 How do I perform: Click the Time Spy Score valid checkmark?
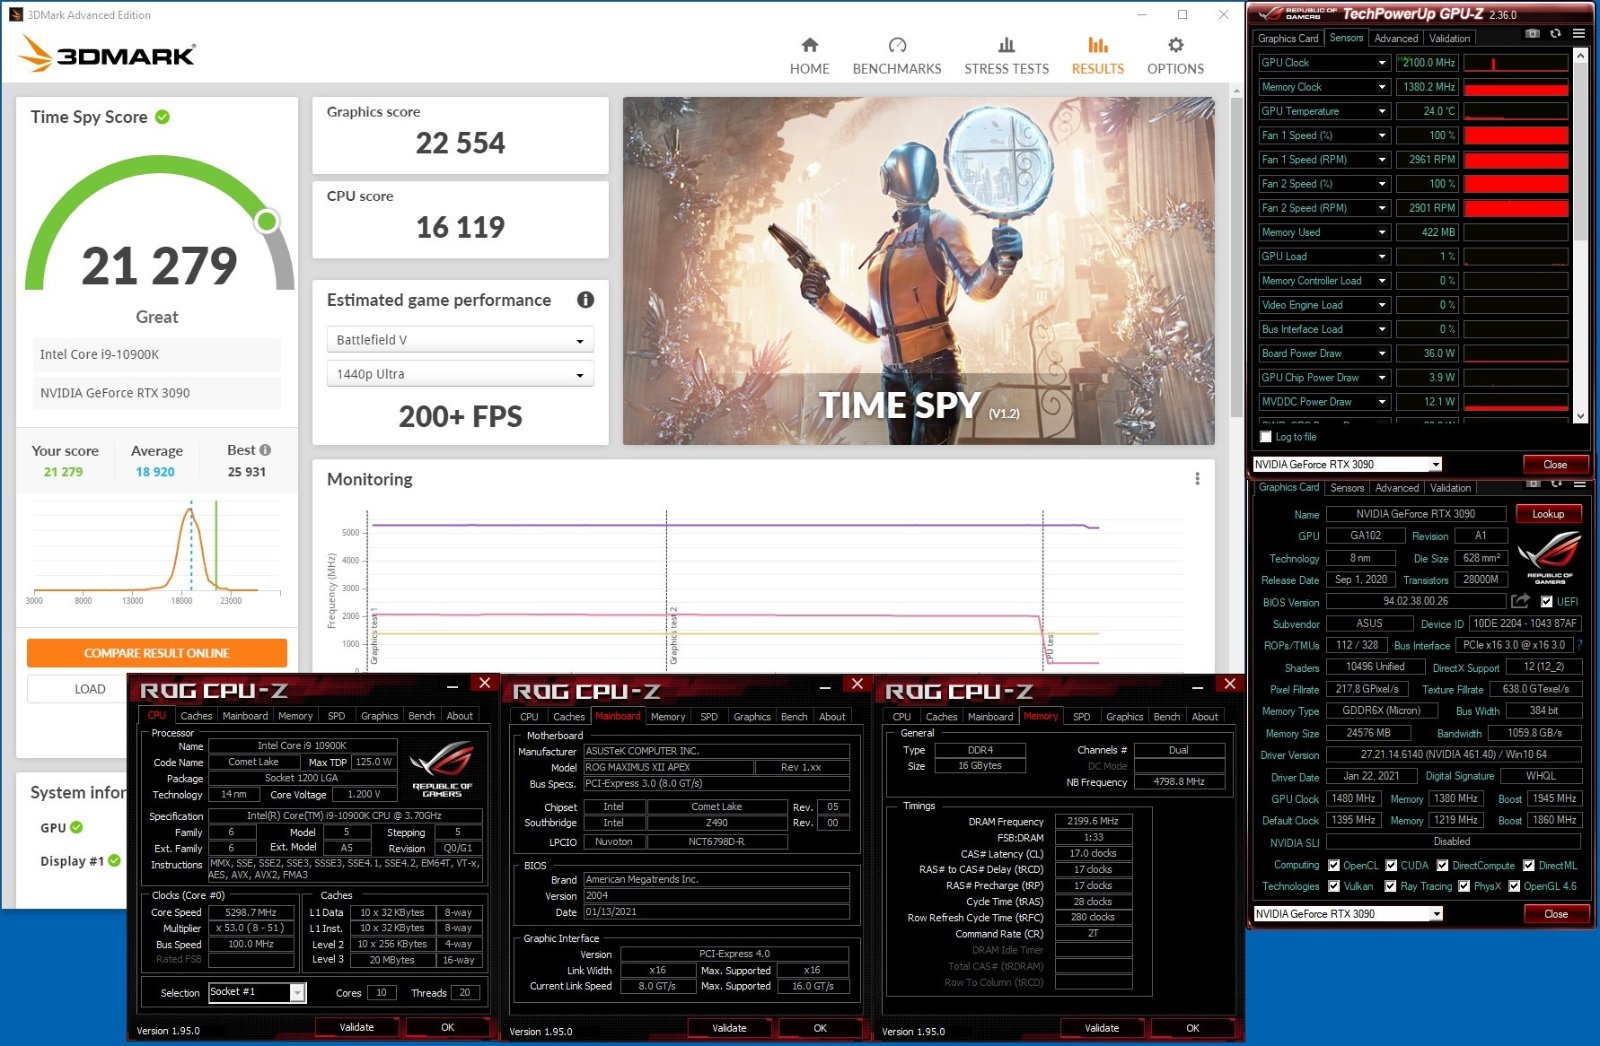pos(162,117)
